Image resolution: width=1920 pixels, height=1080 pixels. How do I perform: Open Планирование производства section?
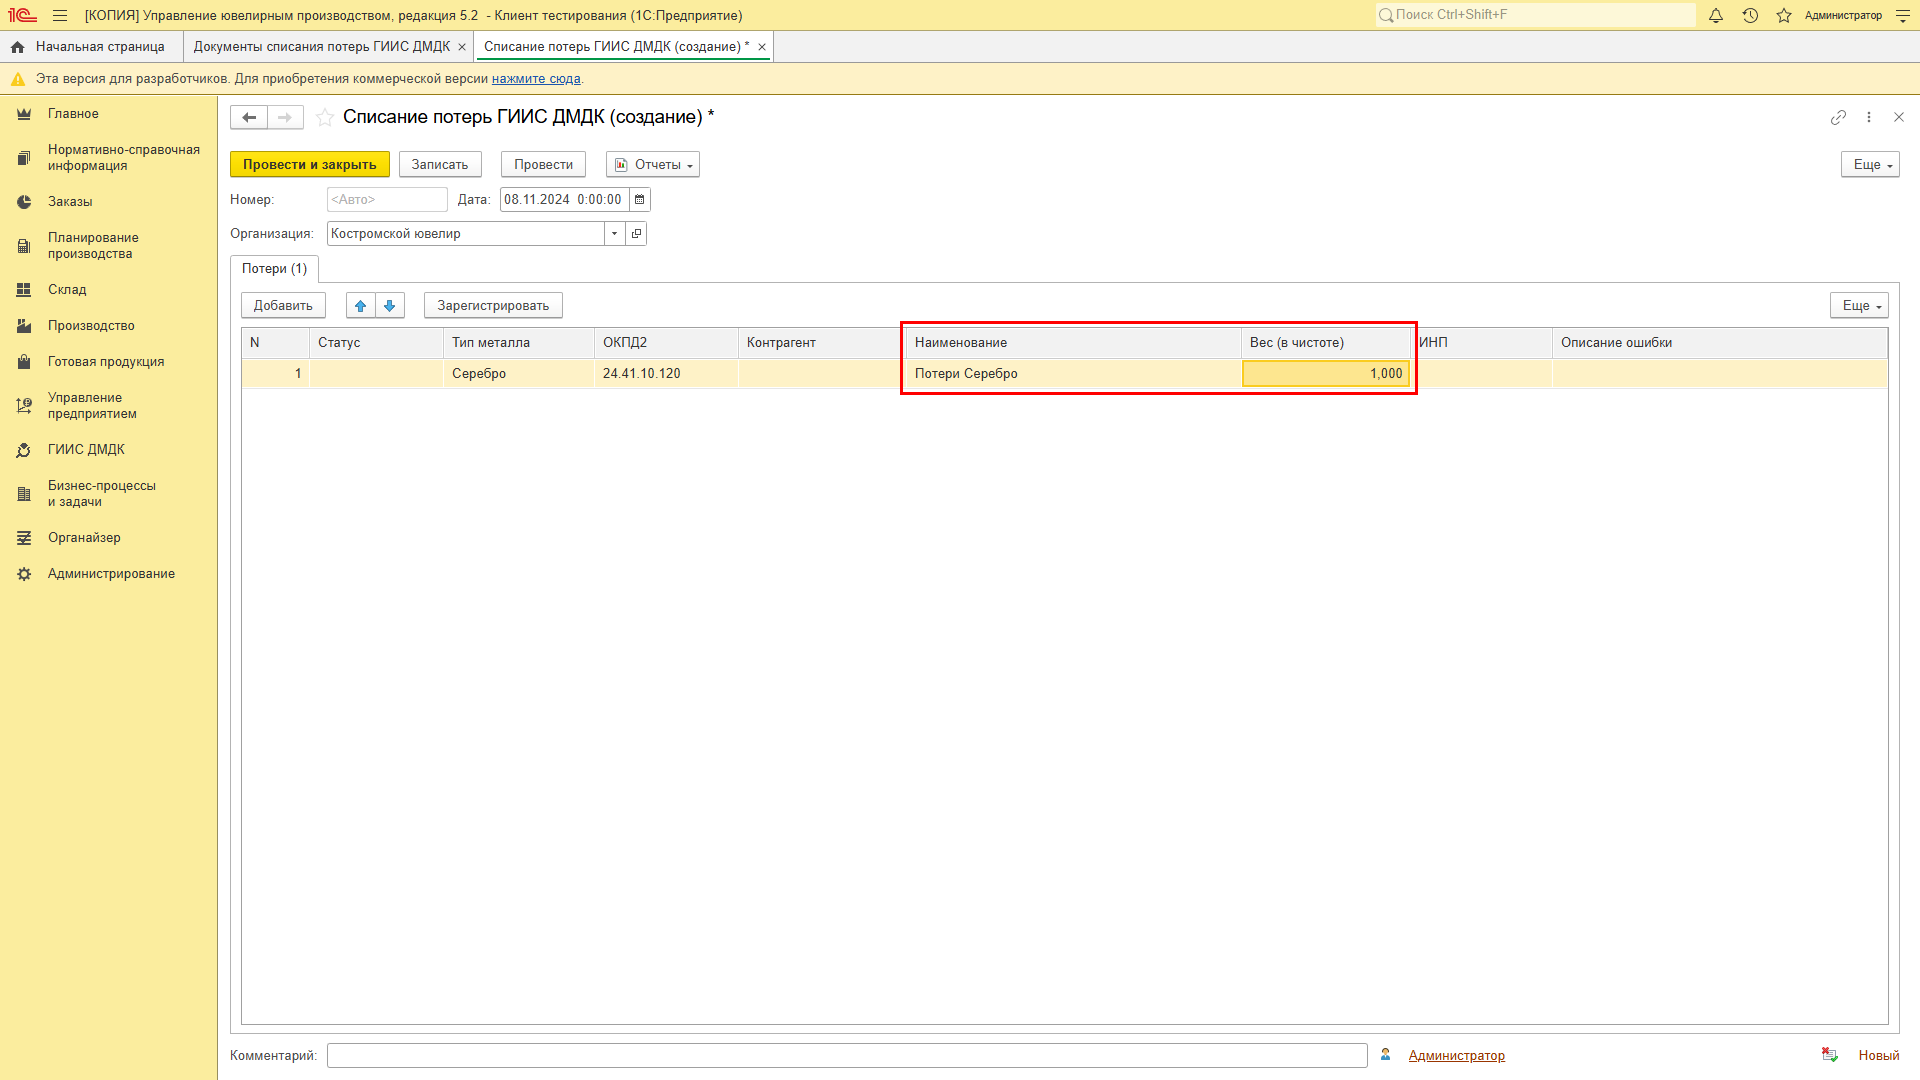(93, 246)
